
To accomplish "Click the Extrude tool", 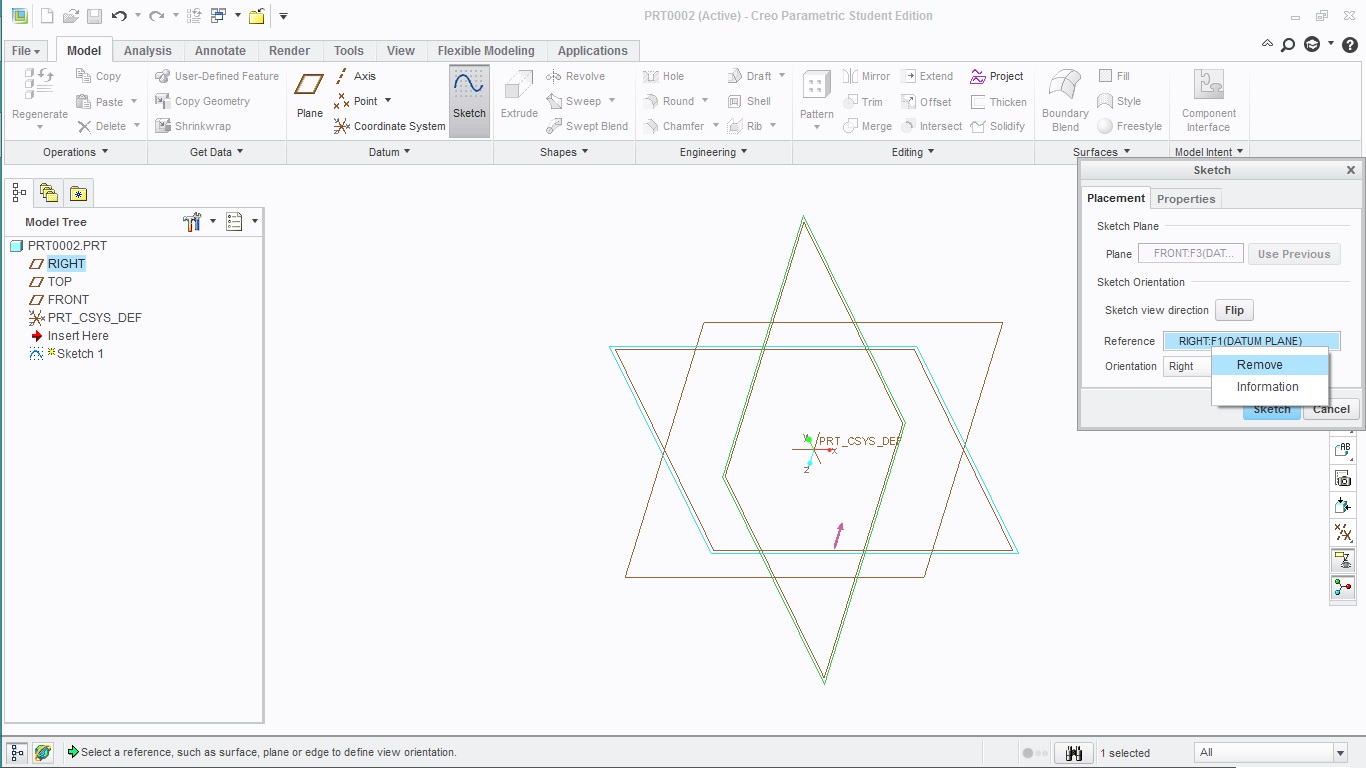I will click(519, 96).
